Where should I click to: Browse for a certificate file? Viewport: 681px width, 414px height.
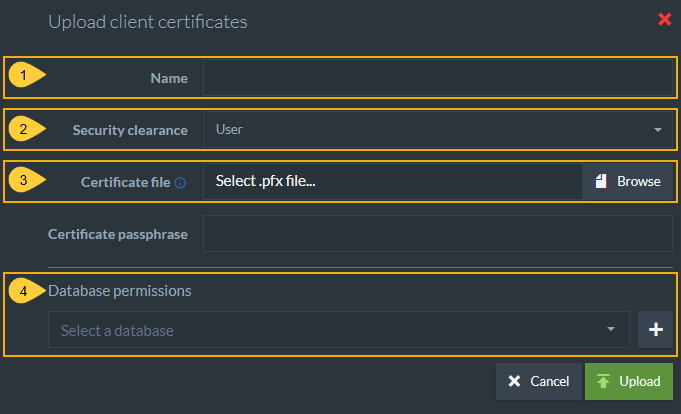click(x=628, y=181)
